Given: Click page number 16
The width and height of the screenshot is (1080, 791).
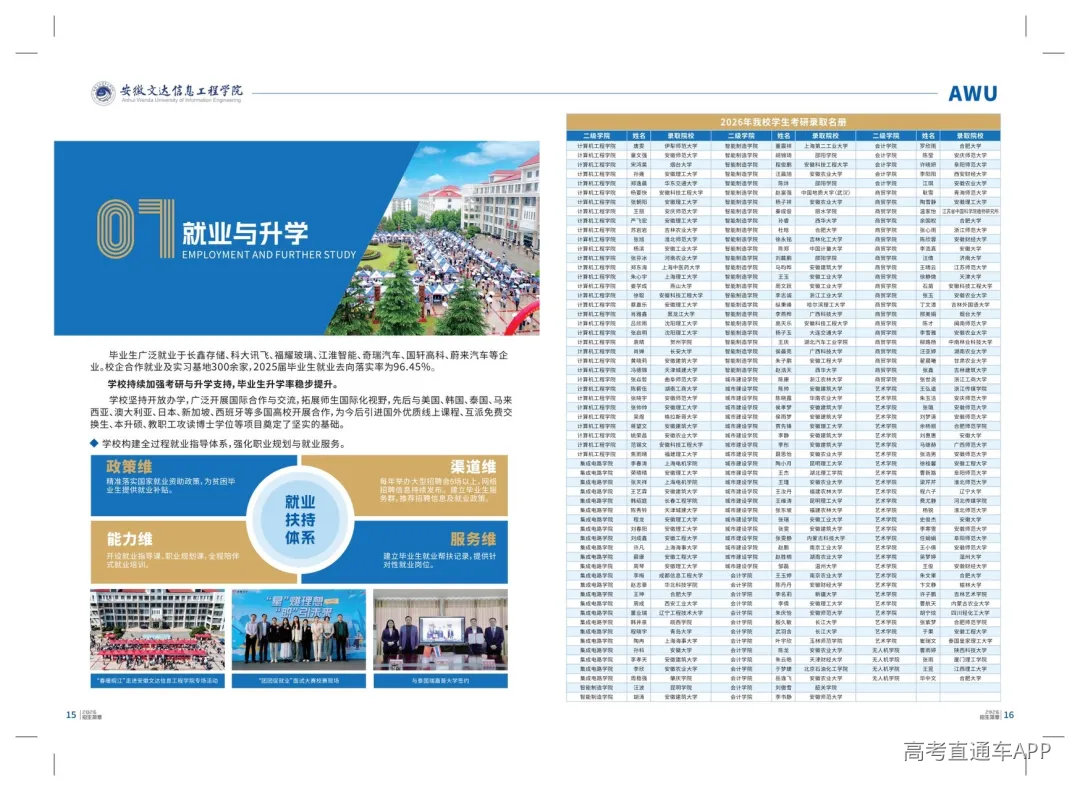Looking at the screenshot, I should [1009, 715].
